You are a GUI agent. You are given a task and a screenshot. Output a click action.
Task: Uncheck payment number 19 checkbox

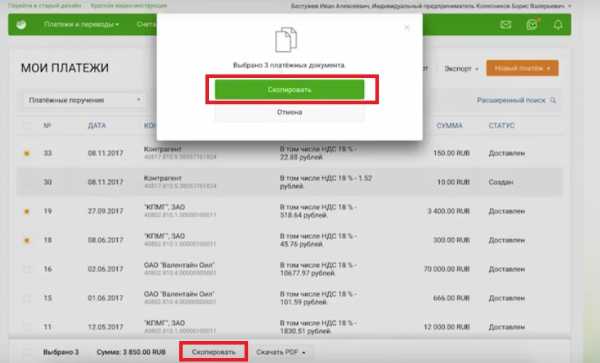click(x=27, y=211)
